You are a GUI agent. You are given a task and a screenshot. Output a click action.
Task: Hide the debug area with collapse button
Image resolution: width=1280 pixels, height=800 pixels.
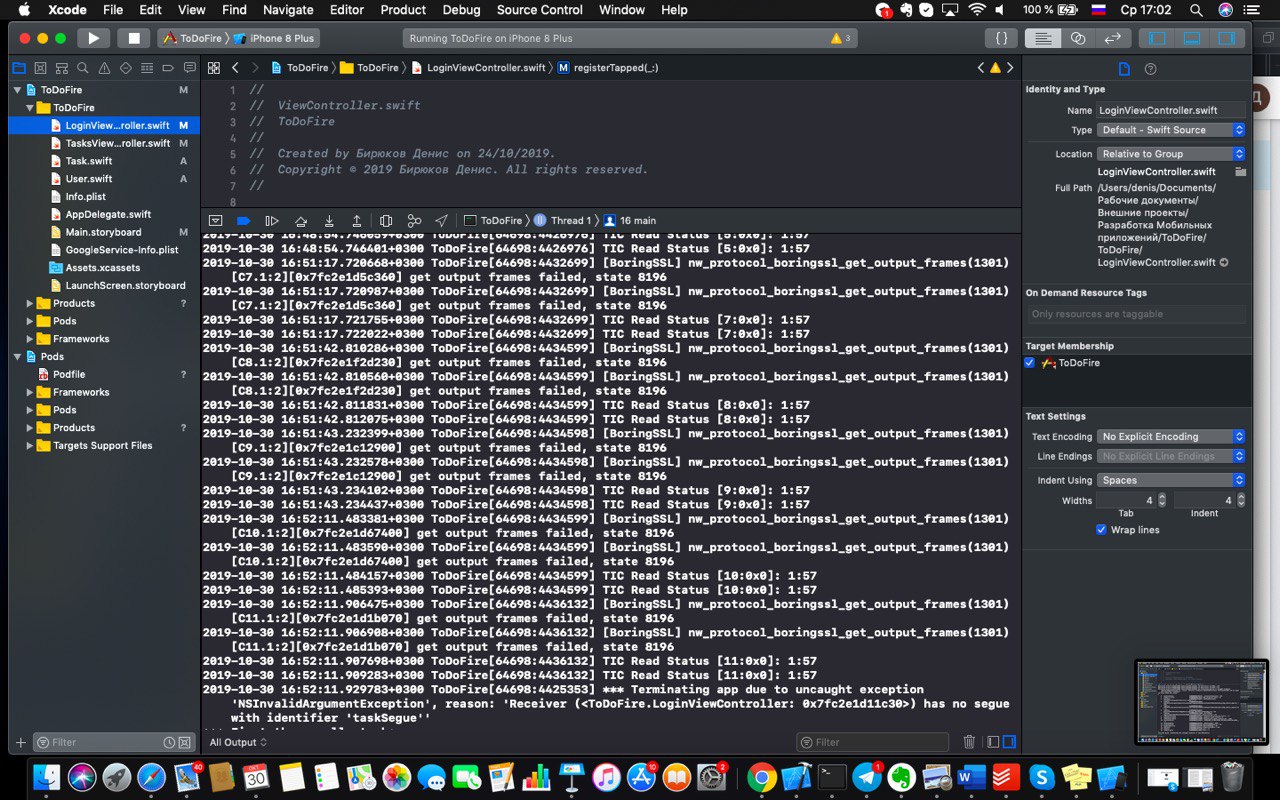coord(215,220)
